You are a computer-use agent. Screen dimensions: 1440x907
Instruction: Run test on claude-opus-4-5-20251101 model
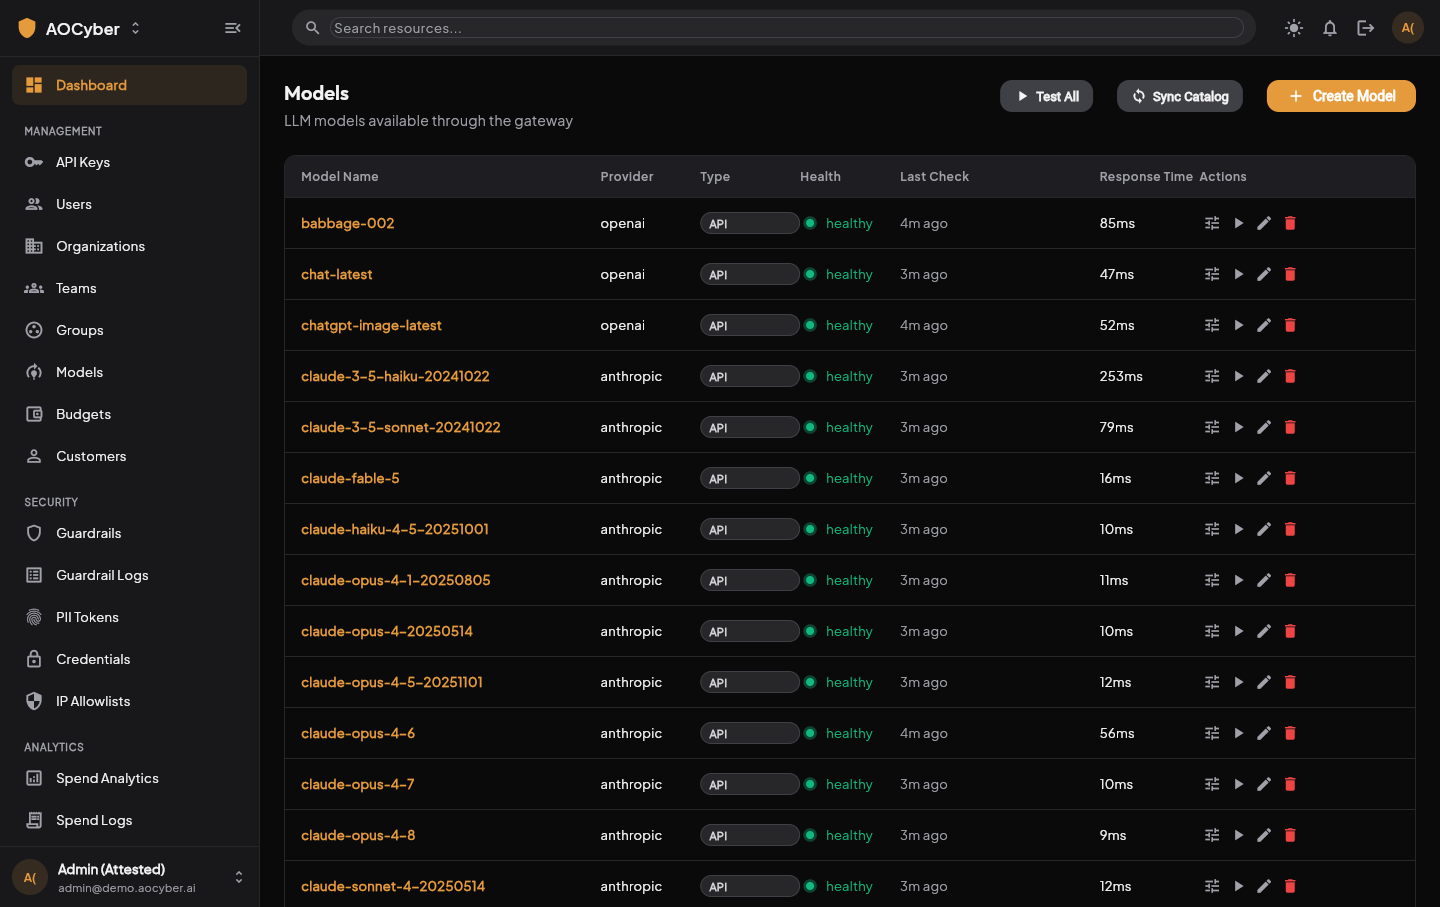pos(1238,682)
